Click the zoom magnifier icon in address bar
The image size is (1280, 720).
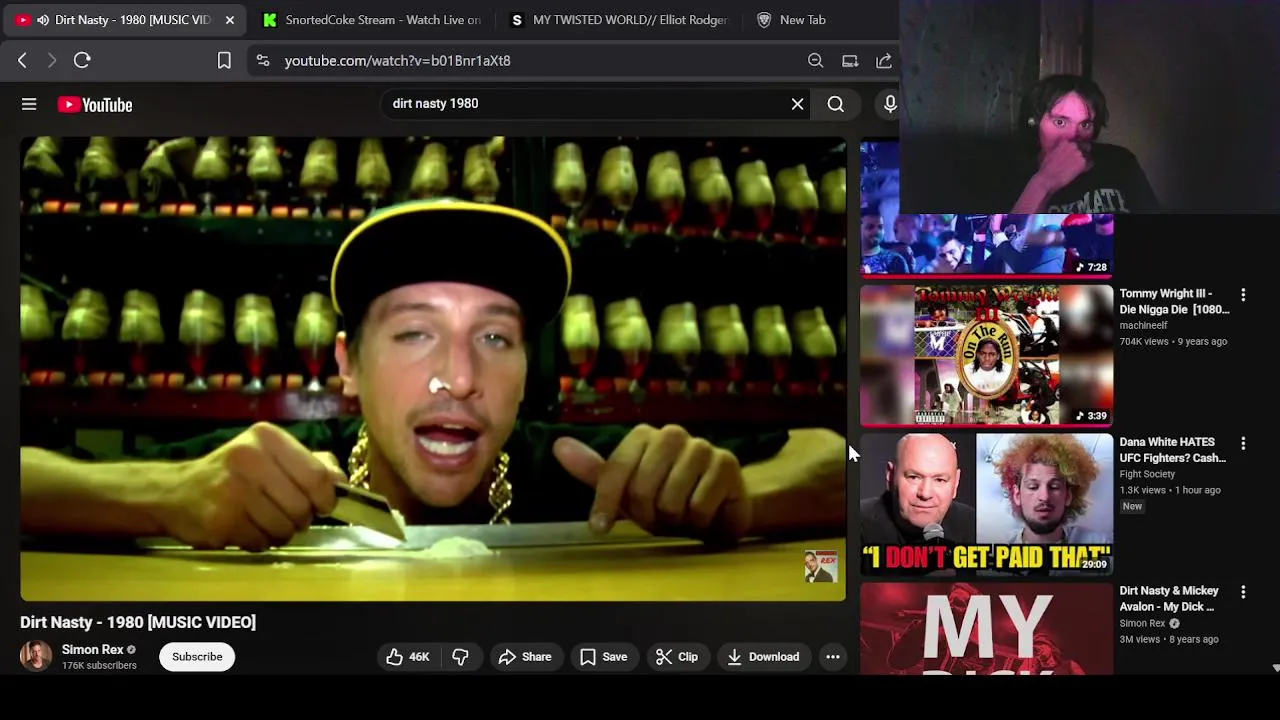(x=816, y=61)
